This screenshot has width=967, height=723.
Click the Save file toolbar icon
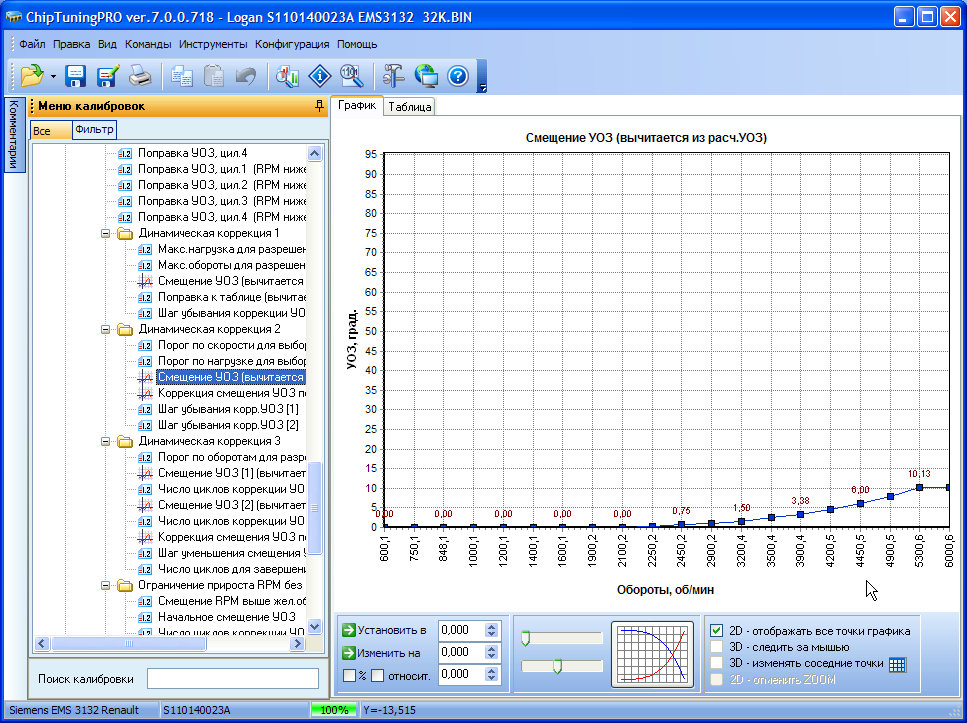click(76, 76)
